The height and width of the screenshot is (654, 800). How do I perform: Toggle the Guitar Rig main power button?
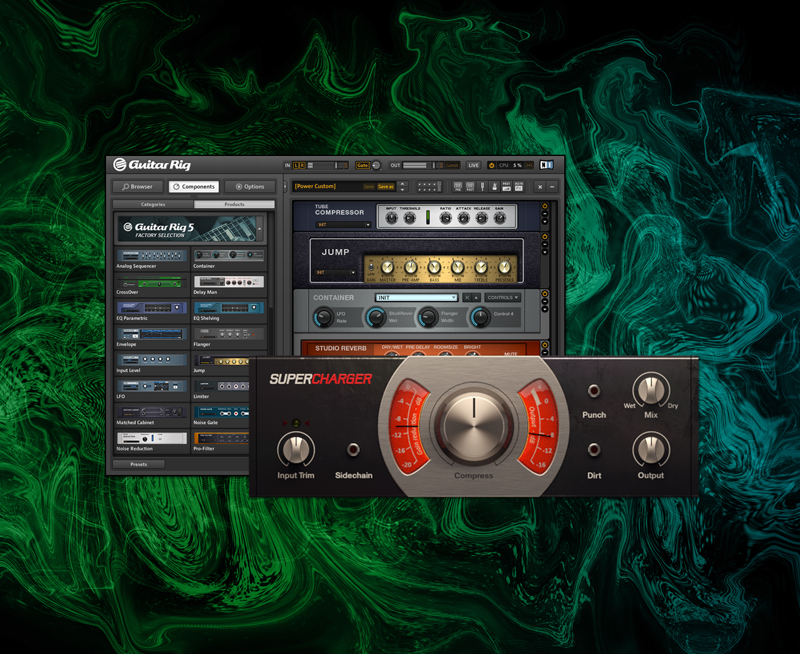click(492, 165)
